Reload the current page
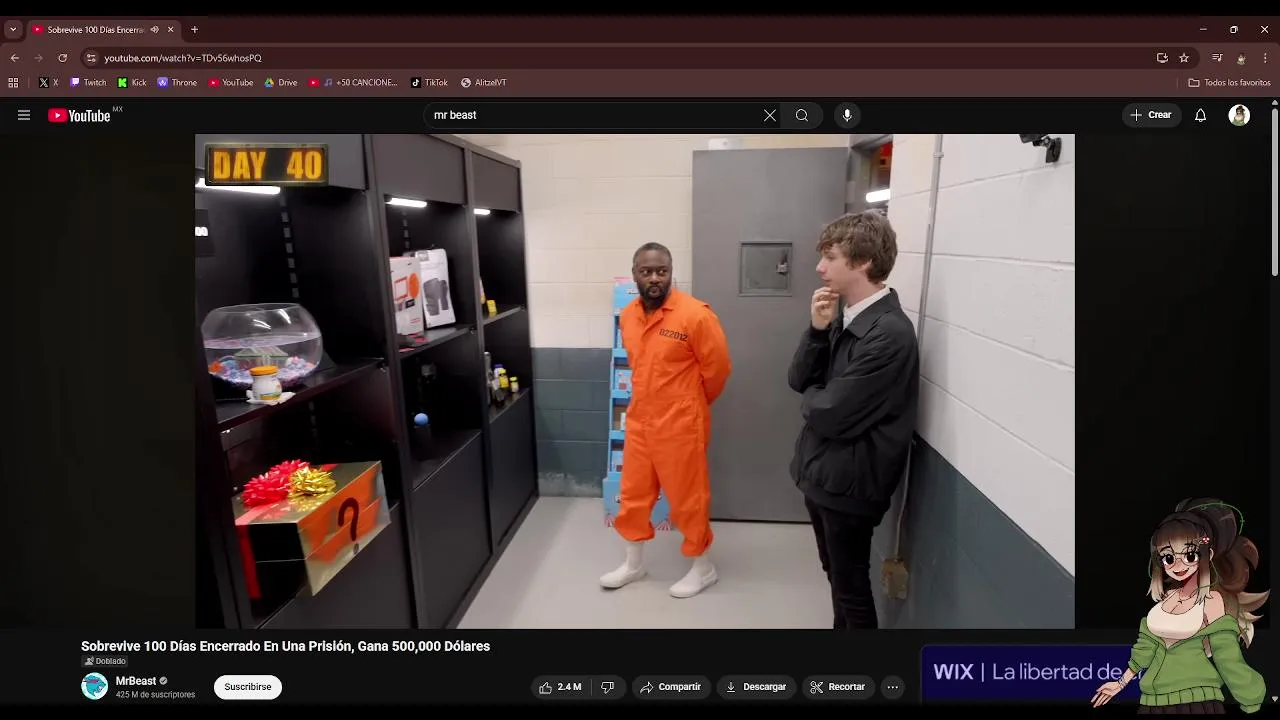1280x720 pixels. [x=63, y=58]
